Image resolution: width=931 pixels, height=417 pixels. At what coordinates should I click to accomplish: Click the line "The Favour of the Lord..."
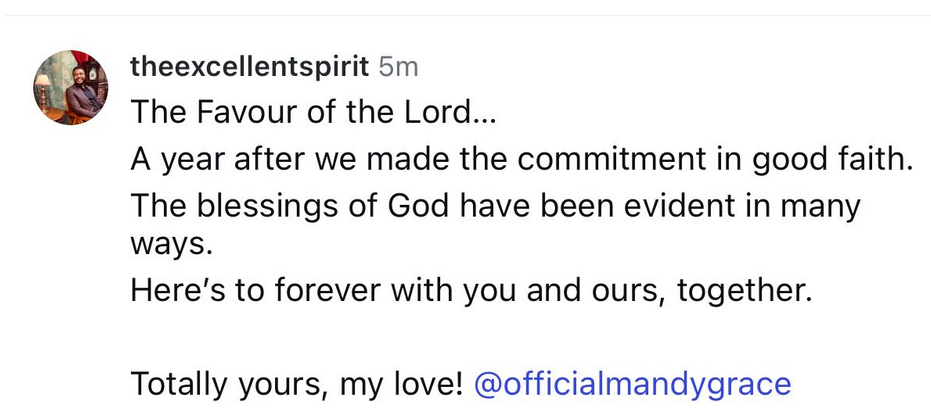click(313, 112)
